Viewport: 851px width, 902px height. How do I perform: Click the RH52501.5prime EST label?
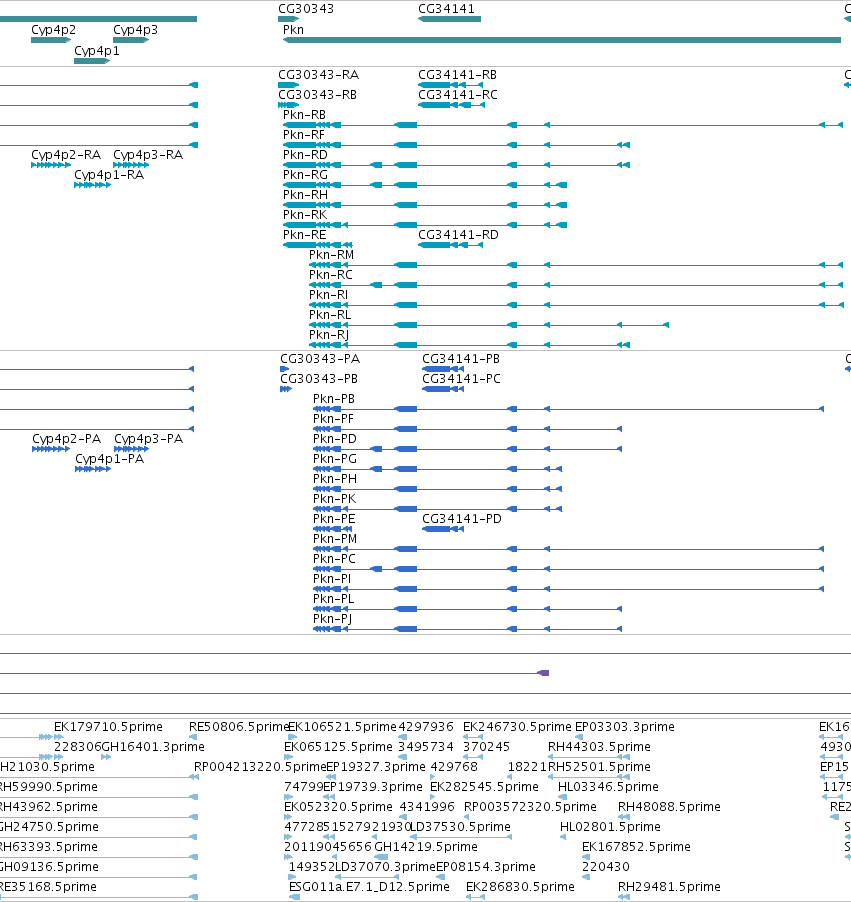(x=599, y=767)
